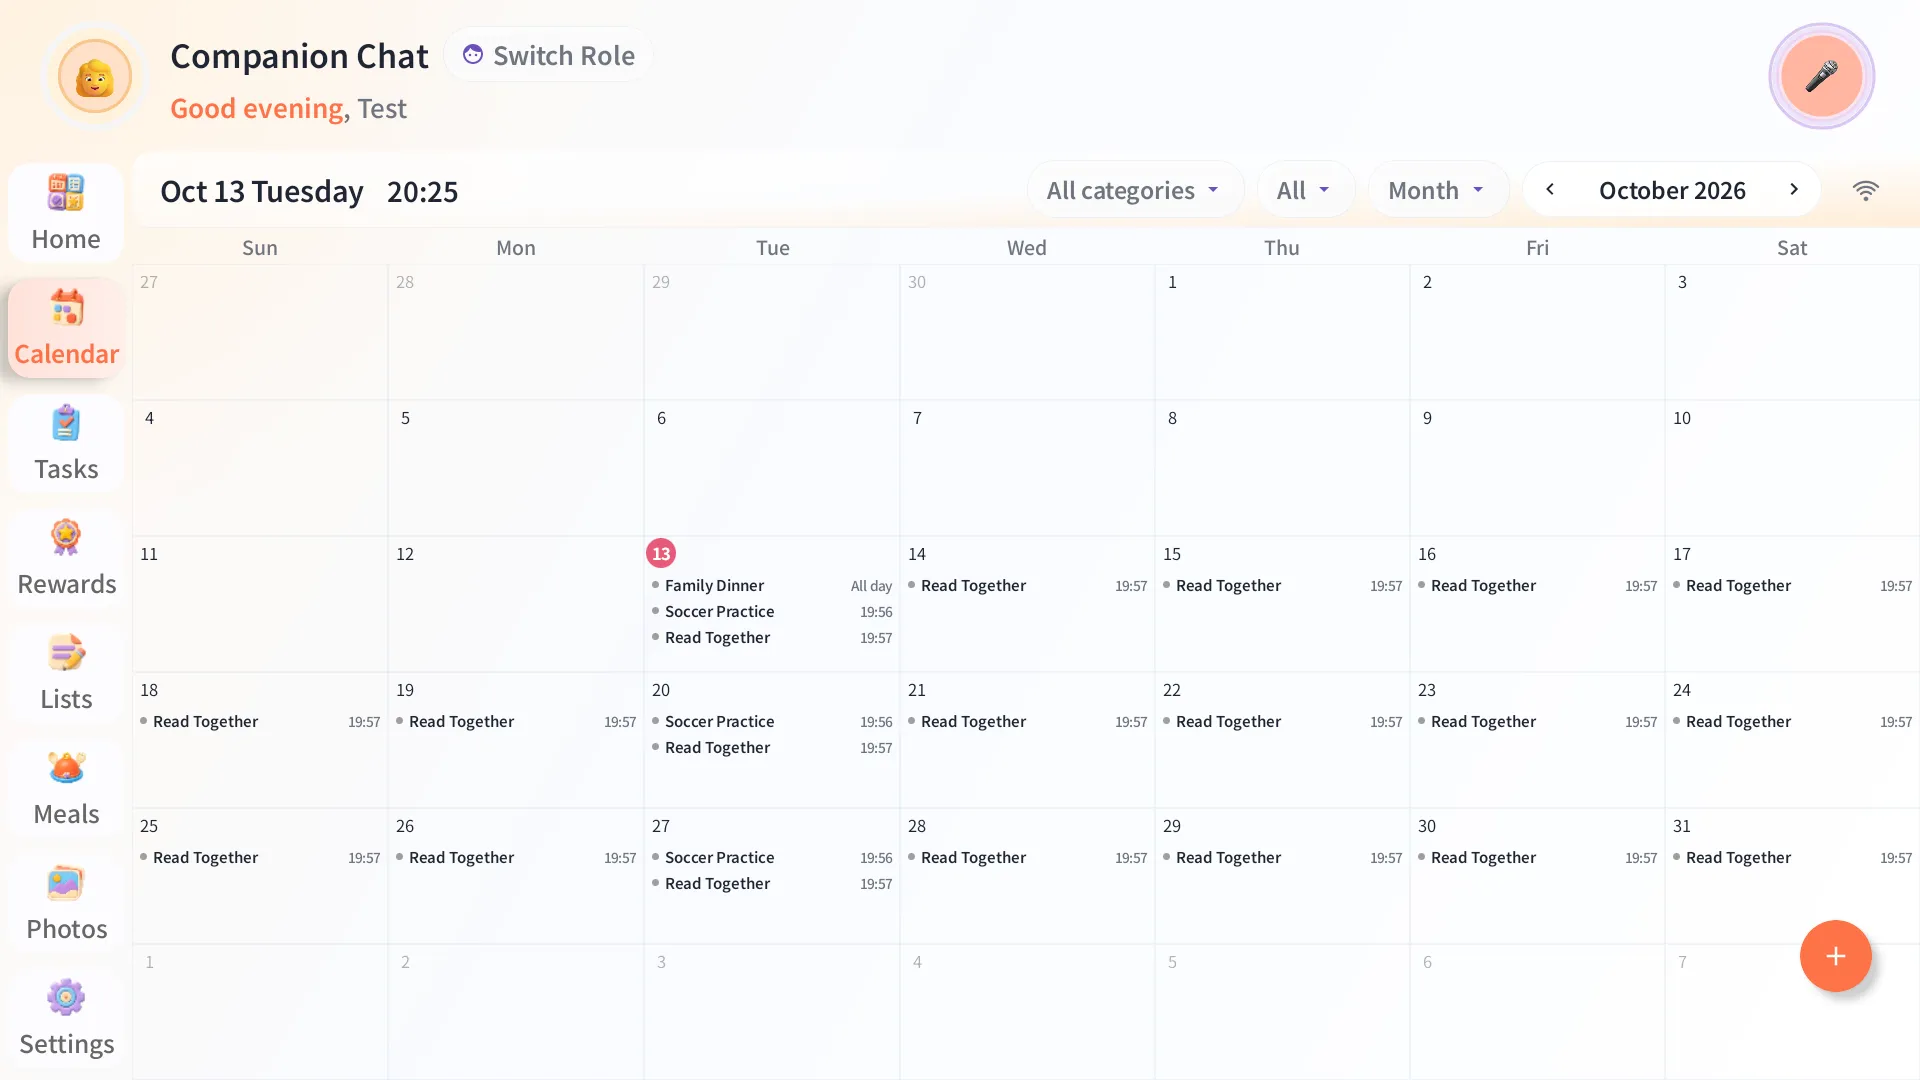Select October 10 day cell
Image resolution: width=1920 pixels, height=1080 pixels.
[1792, 468]
